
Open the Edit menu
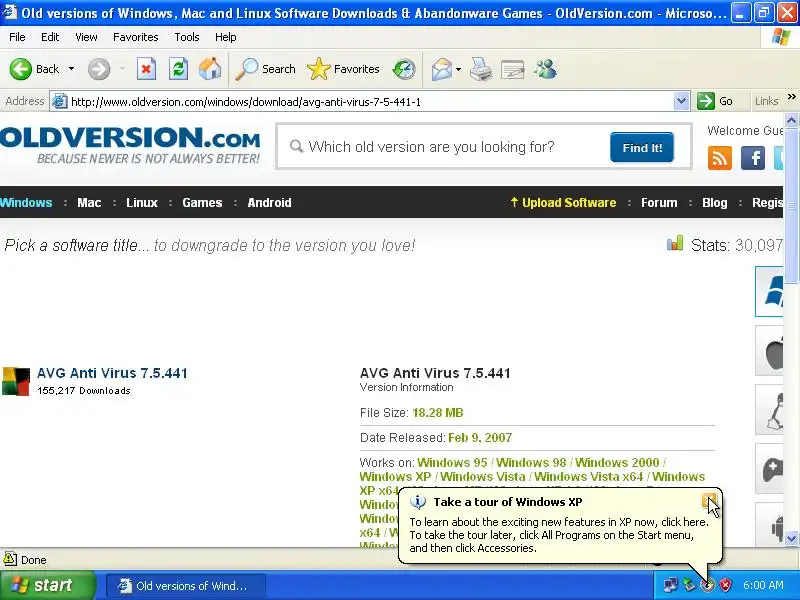(50, 37)
